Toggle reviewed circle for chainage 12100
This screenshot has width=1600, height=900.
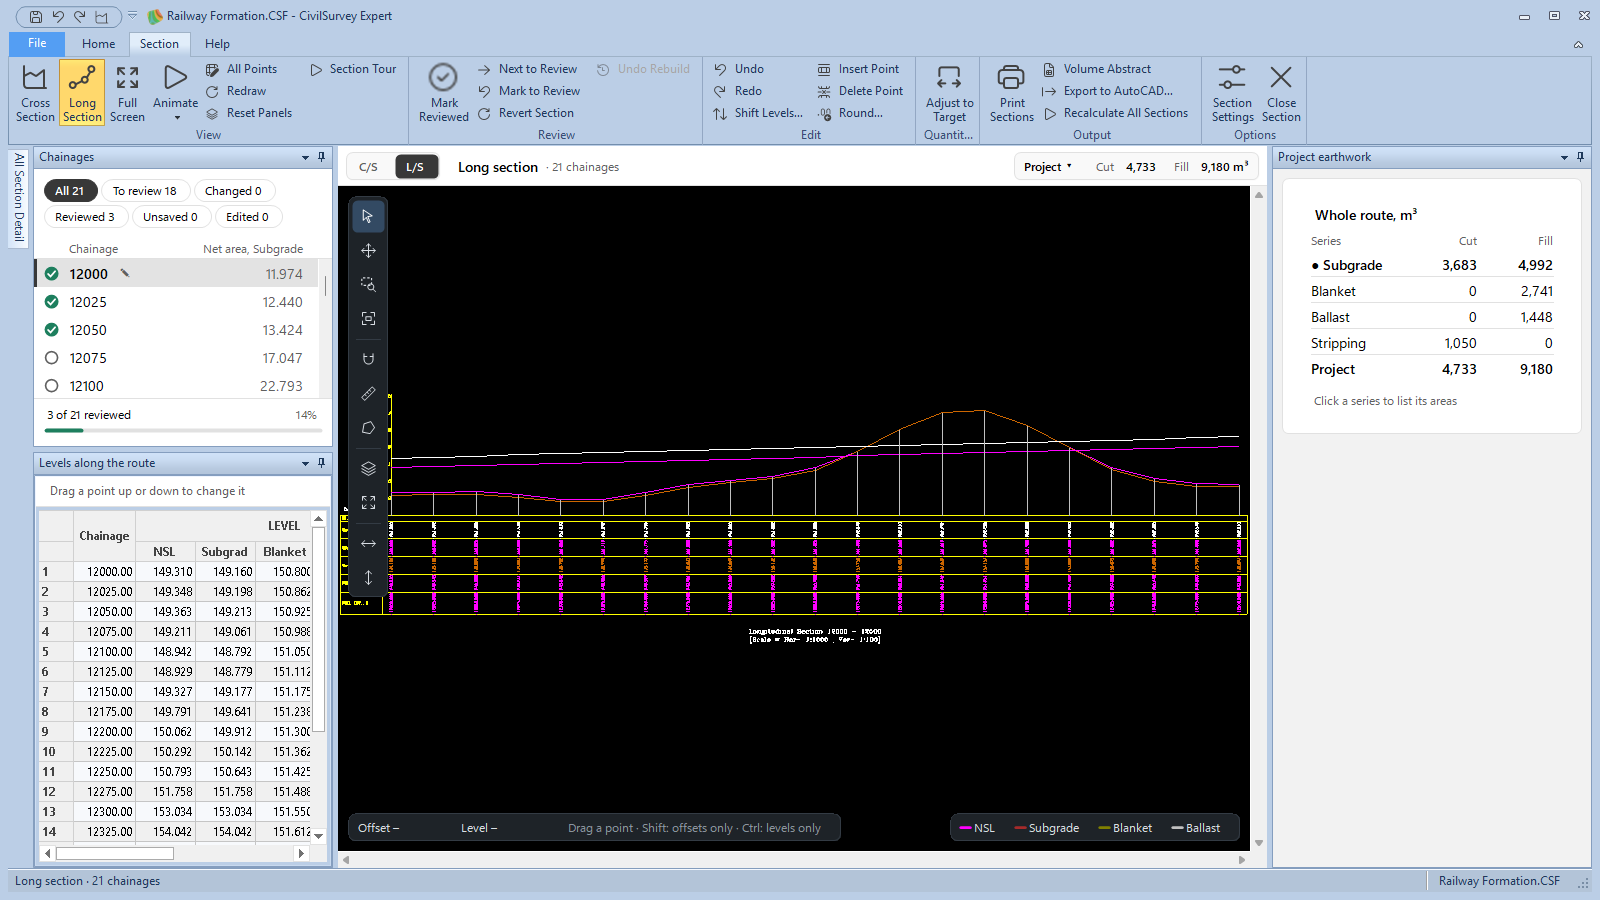tap(52, 386)
